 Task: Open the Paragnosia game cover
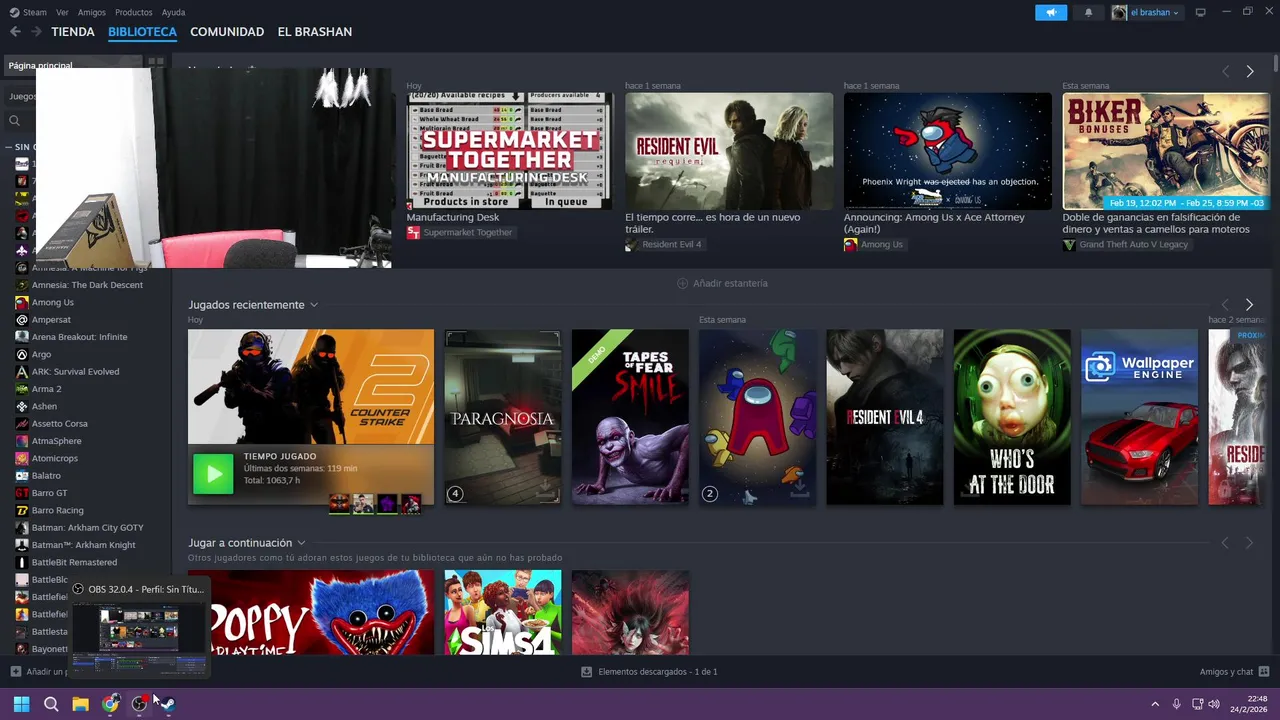pyautogui.click(x=503, y=417)
